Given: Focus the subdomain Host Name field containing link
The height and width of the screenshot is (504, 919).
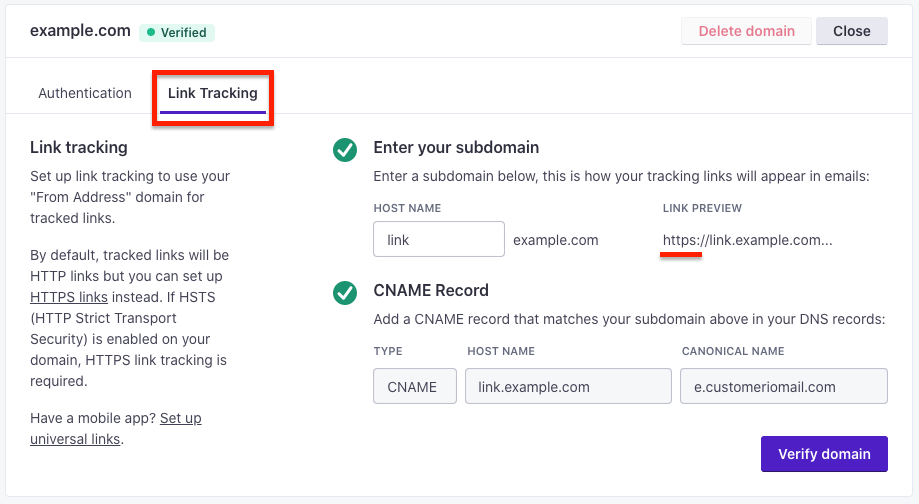Looking at the screenshot, I should (x=439, y=239).
